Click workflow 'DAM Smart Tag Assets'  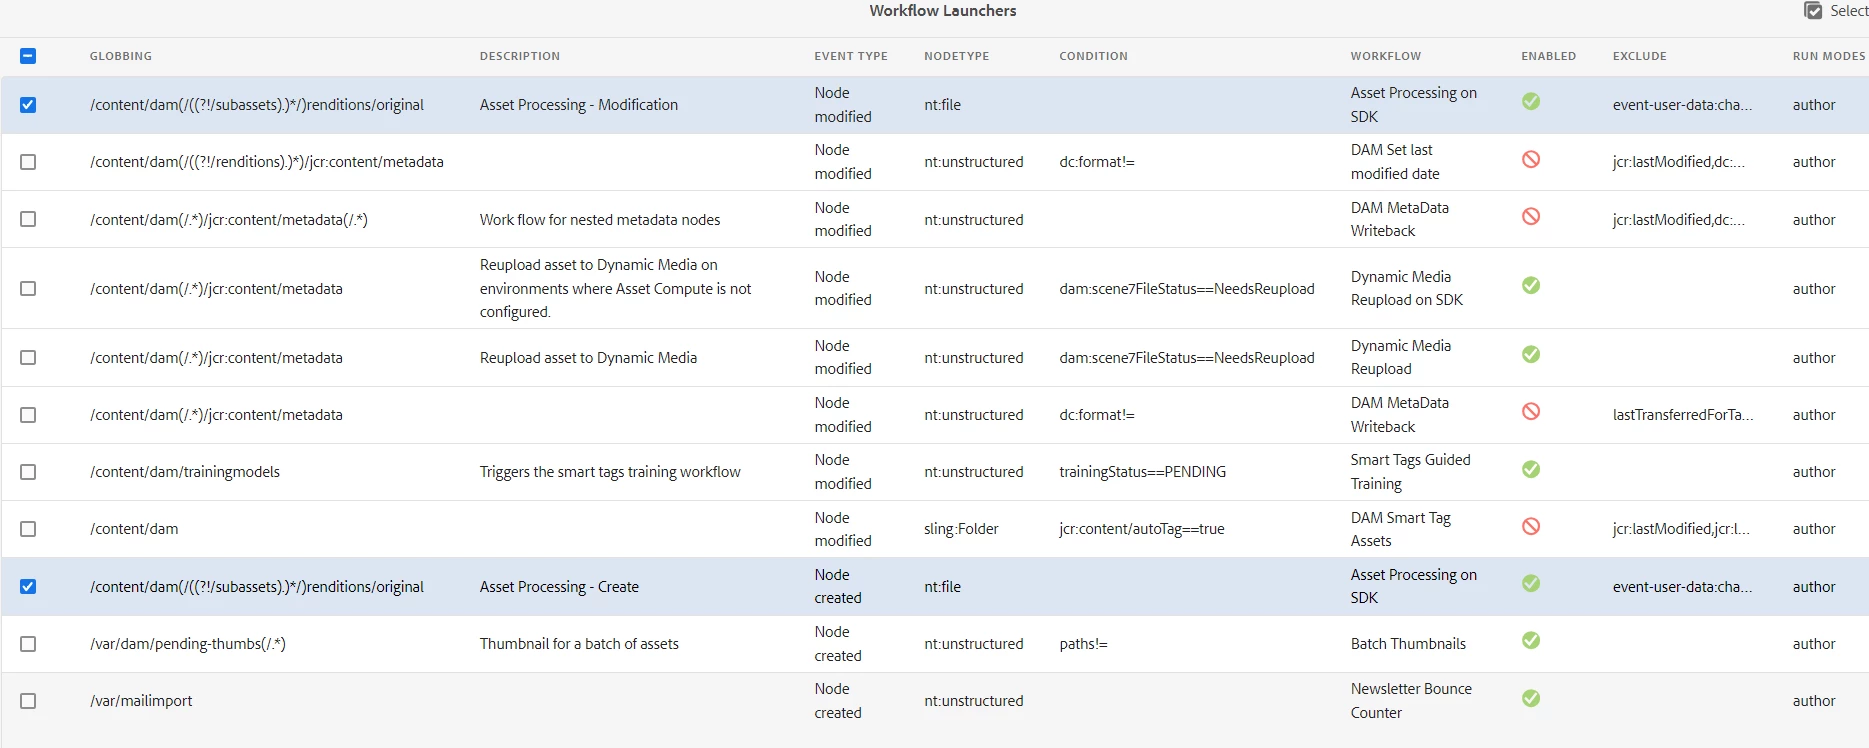coord(1401,529)
